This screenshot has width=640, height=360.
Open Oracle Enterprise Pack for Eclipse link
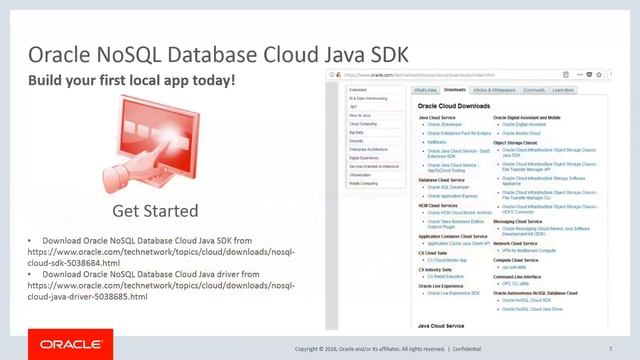coord(459,133)
